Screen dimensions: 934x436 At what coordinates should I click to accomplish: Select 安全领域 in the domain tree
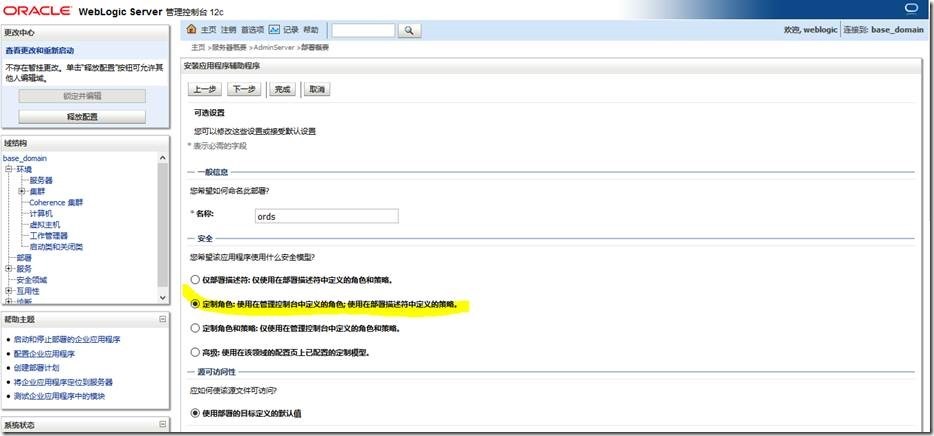32,280
